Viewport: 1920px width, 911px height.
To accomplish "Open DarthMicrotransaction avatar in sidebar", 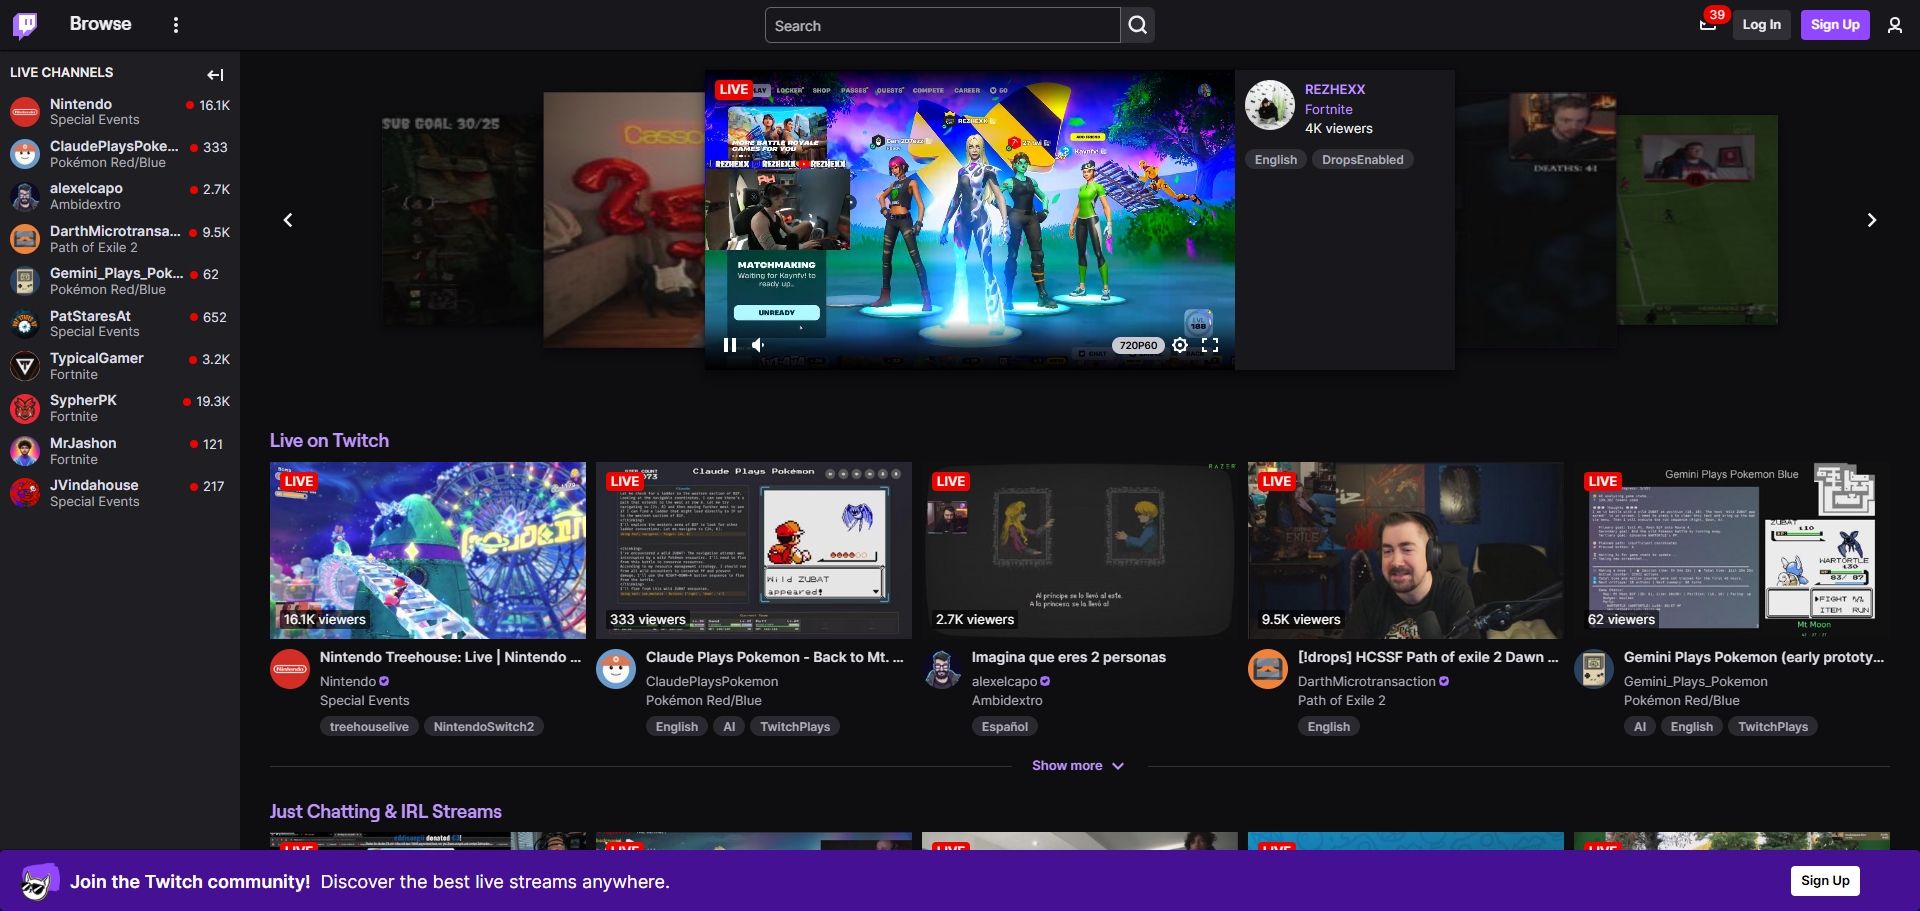I will click(x=25, y=238).
